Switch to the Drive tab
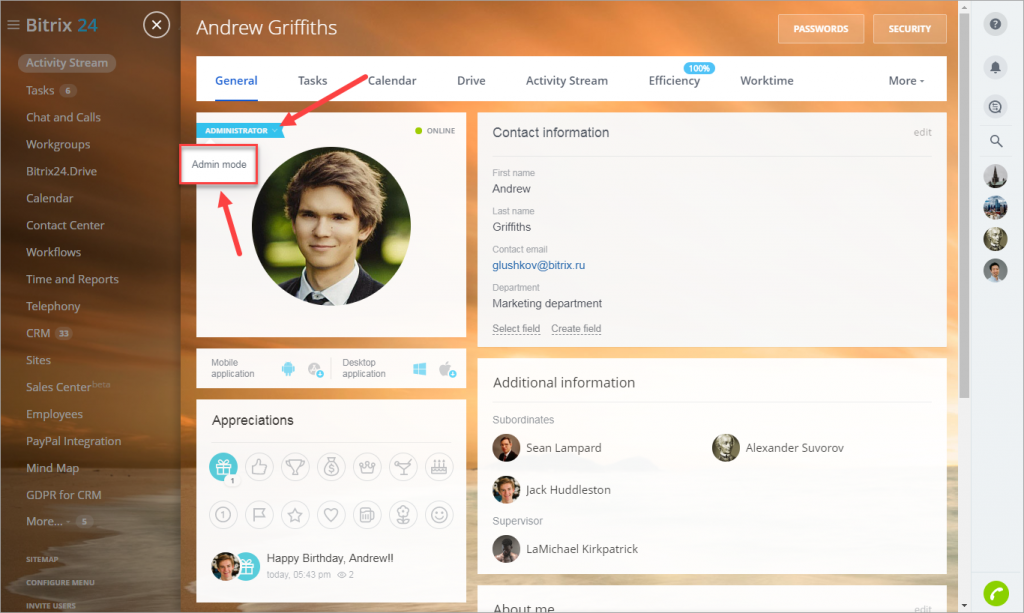1024x613 pixels. [471, 81]
